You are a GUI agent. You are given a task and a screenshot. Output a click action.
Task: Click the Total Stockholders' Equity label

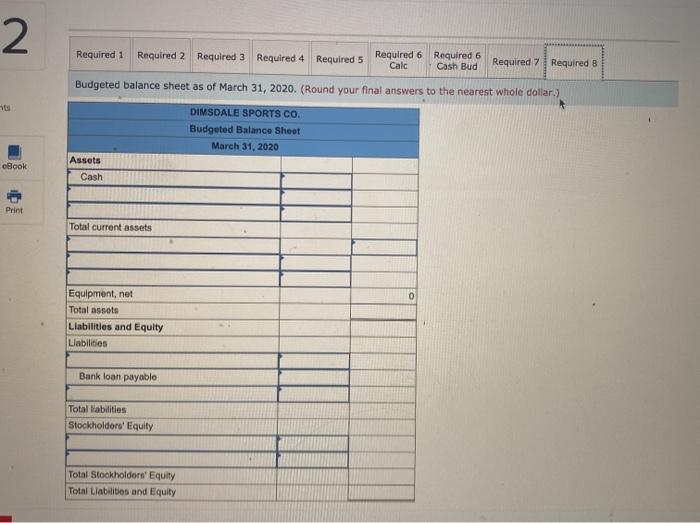[x=121, y=475]
